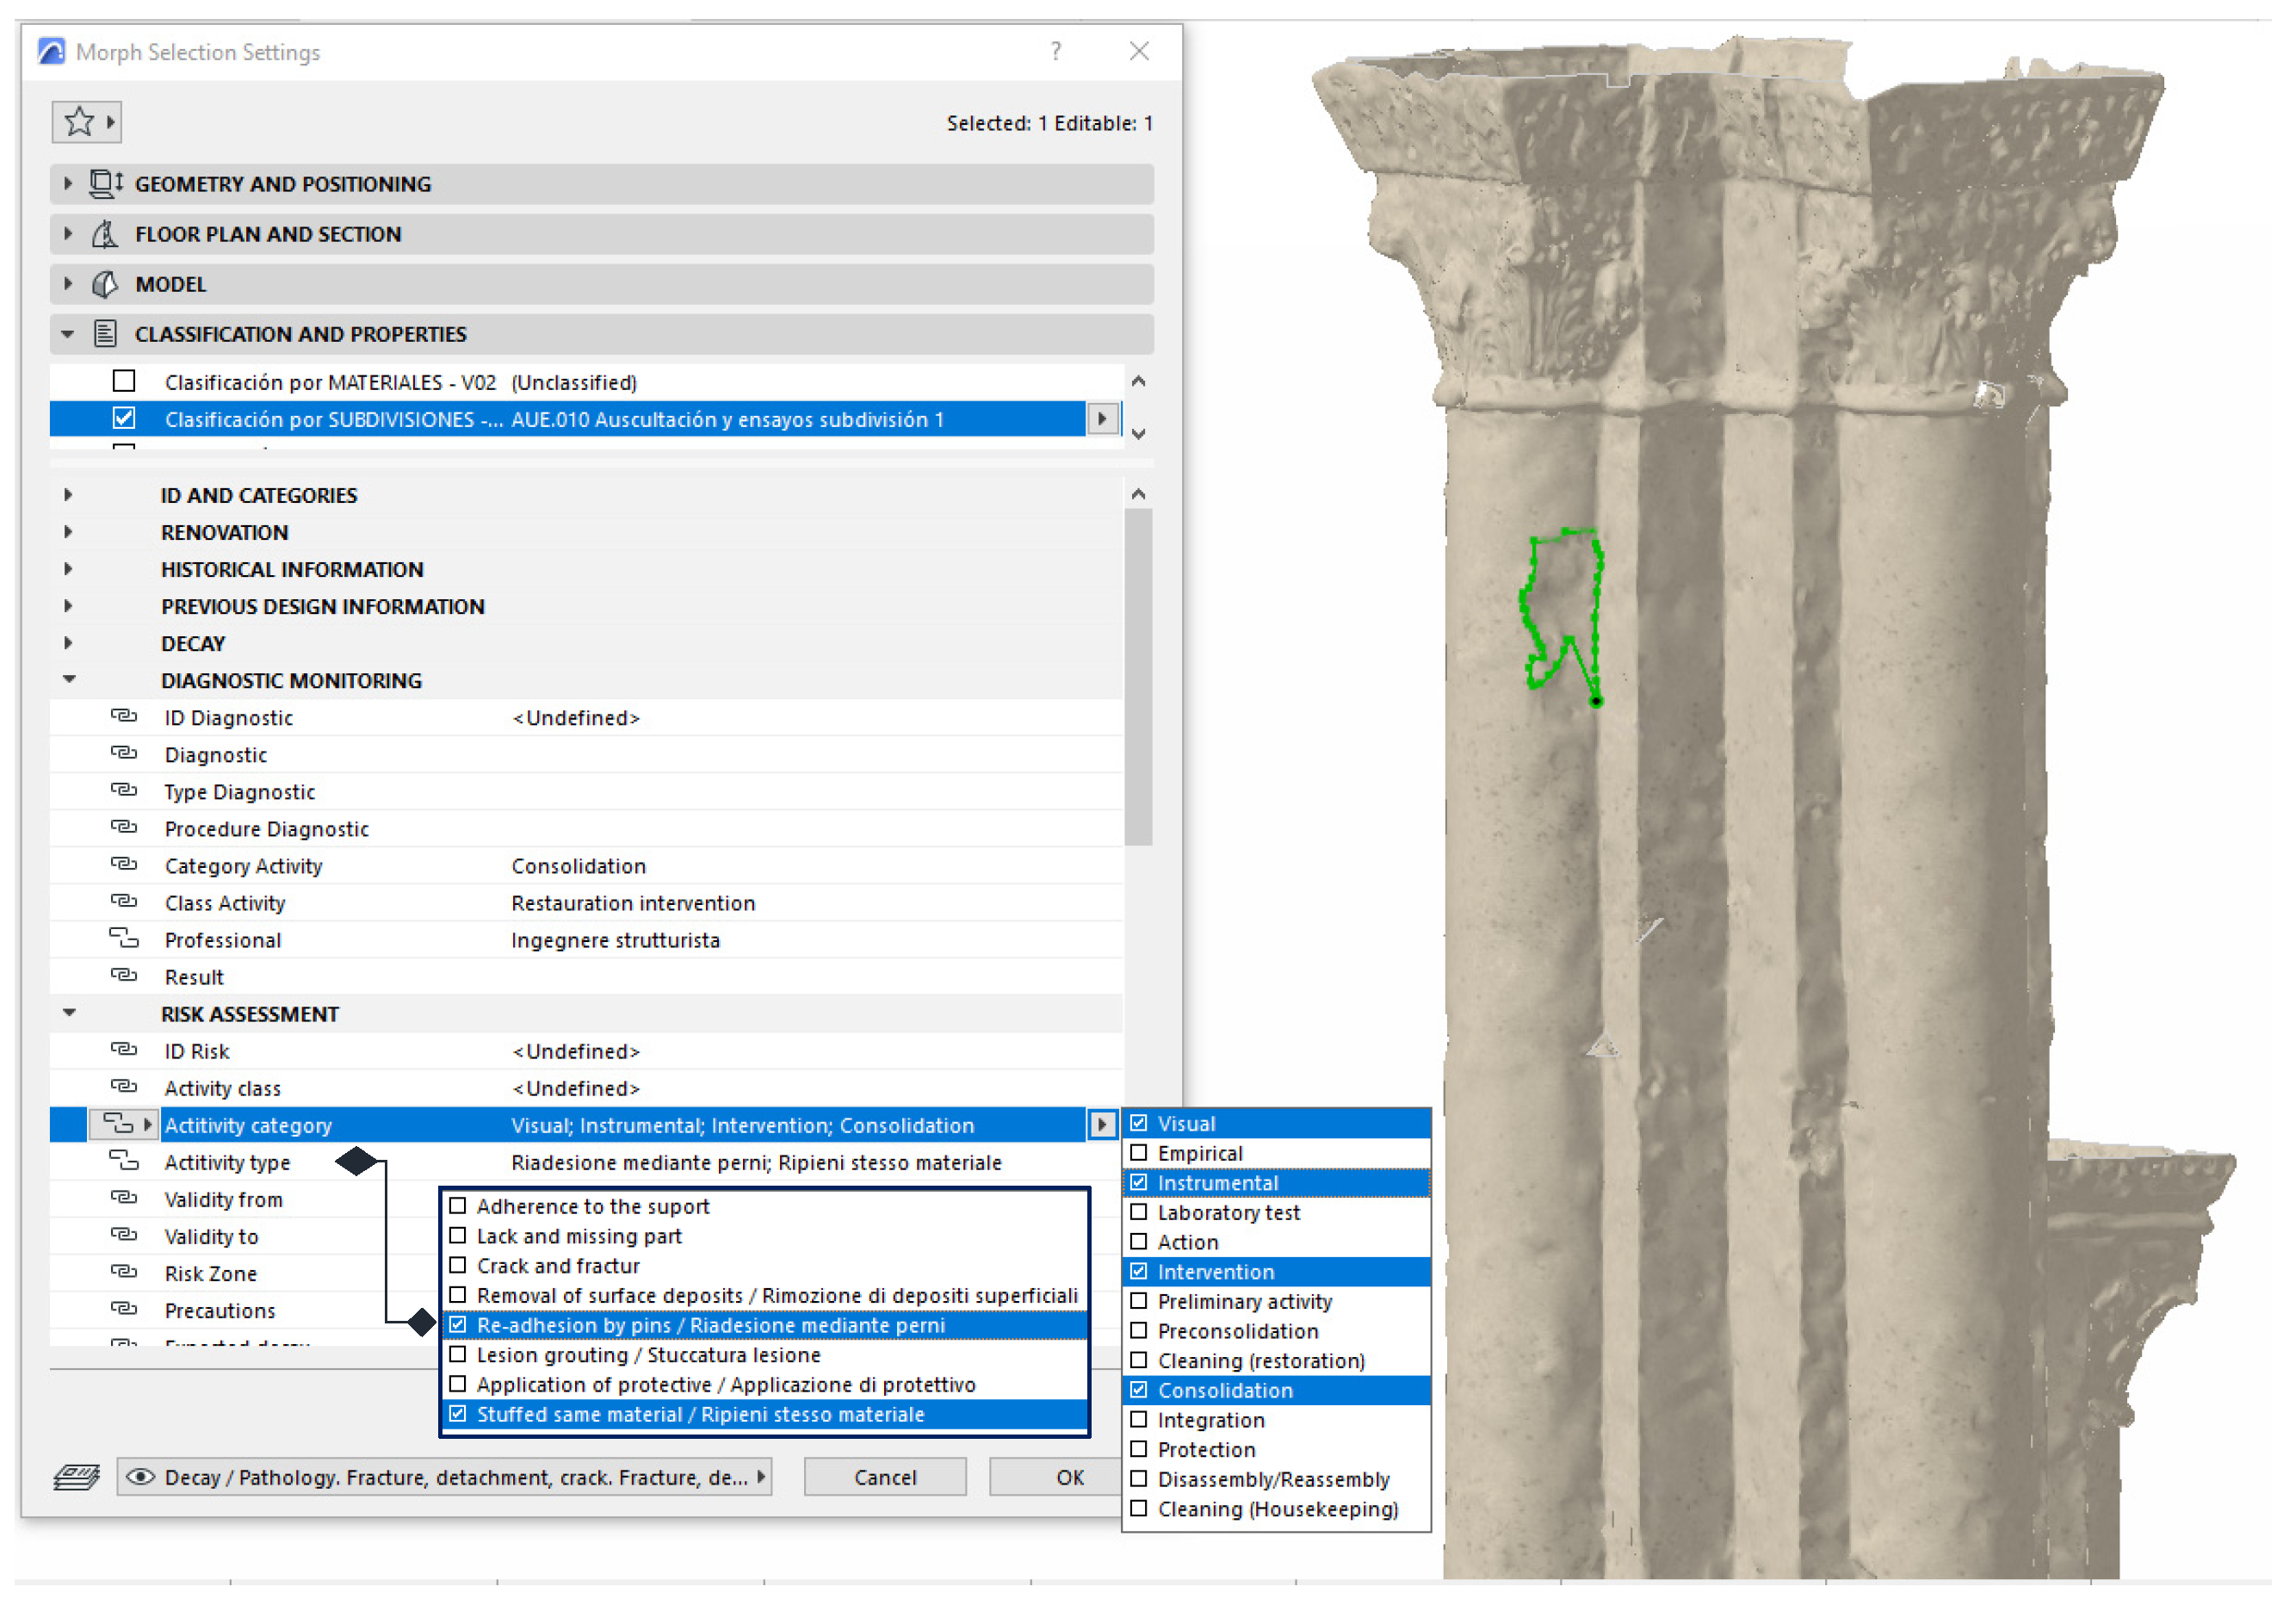Click the eye icon in the layer selector
Image resolution: width=2296 pixels, height=1605 pixels.
click(140, 1477)
